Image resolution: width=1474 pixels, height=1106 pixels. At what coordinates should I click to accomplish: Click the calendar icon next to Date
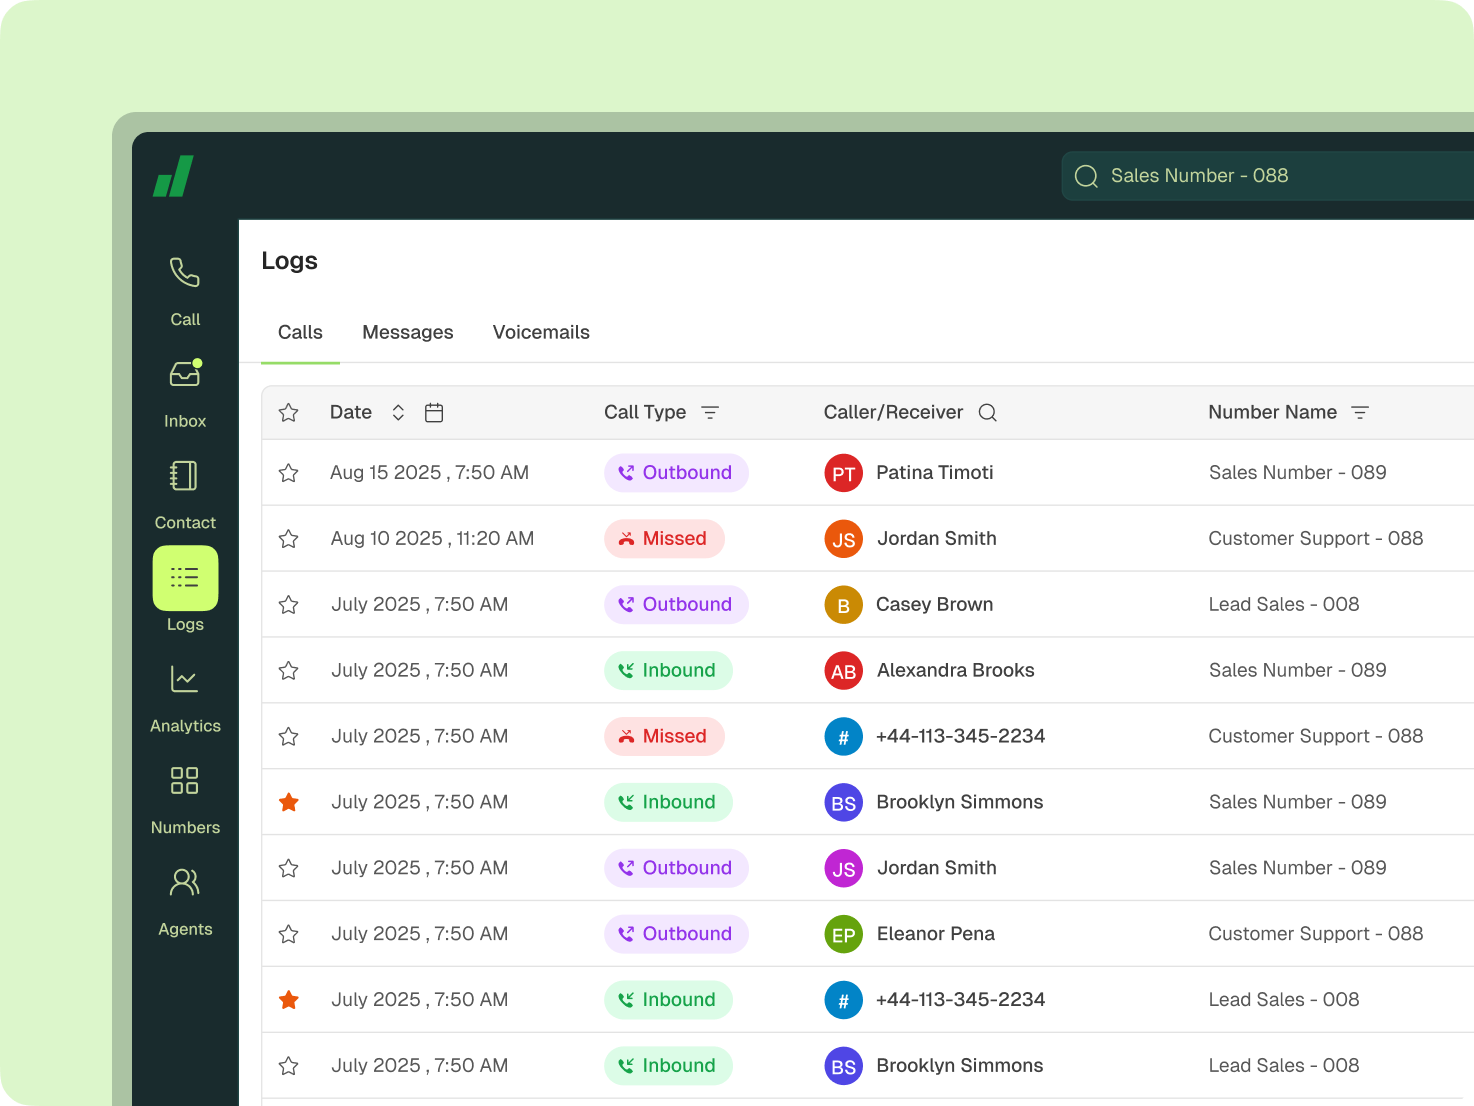click(433, 411)
